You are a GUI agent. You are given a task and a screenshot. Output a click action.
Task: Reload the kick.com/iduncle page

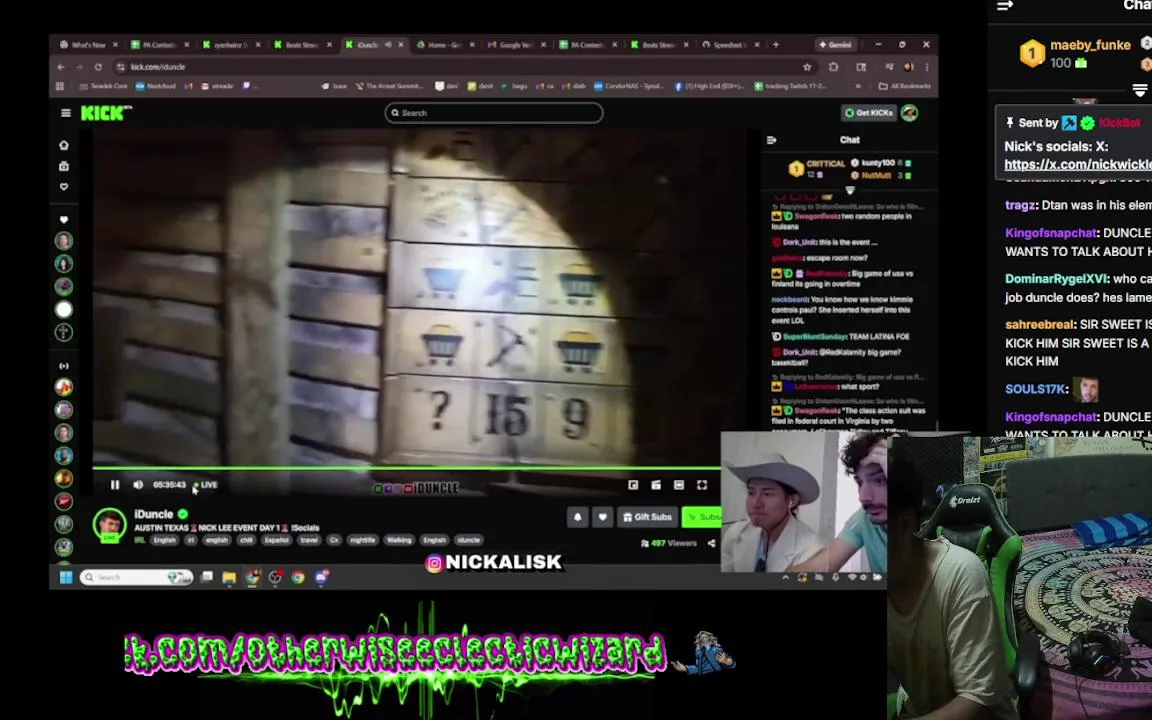98,67
